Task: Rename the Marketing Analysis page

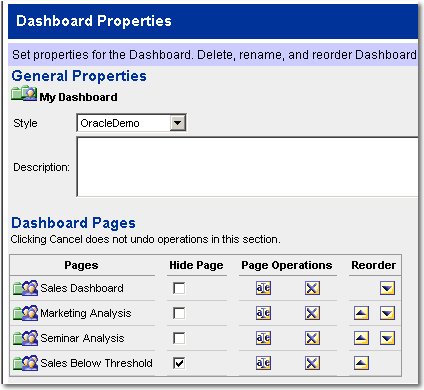Action: coord(263,313)
